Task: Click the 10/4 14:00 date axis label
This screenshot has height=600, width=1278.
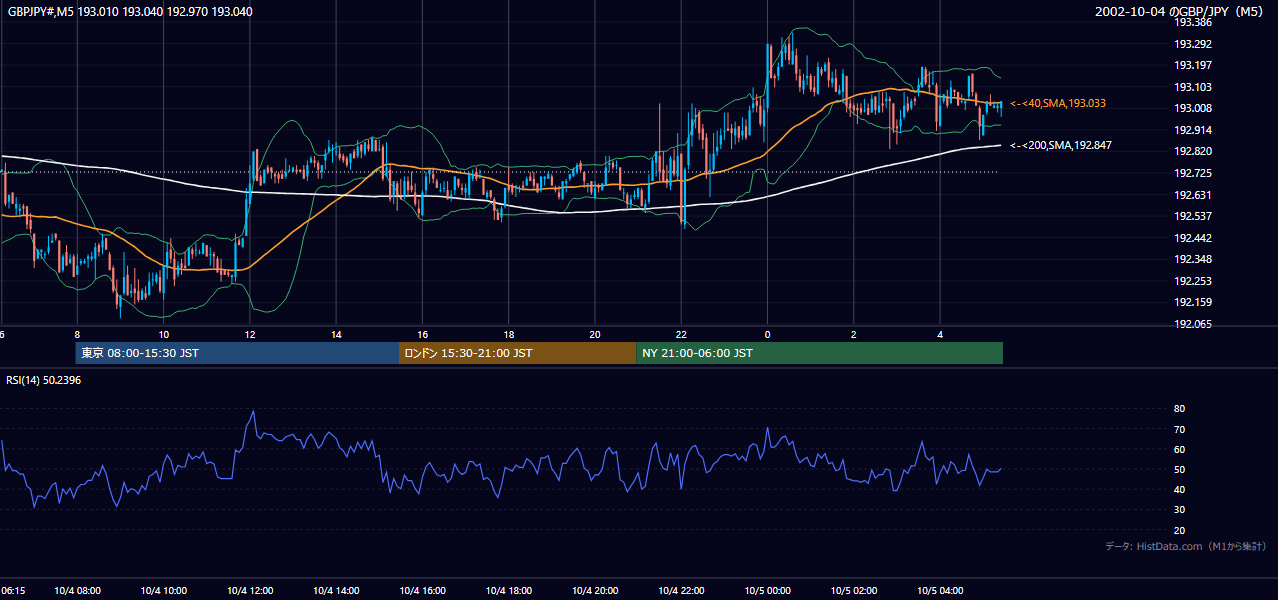Action: [337, 591]
